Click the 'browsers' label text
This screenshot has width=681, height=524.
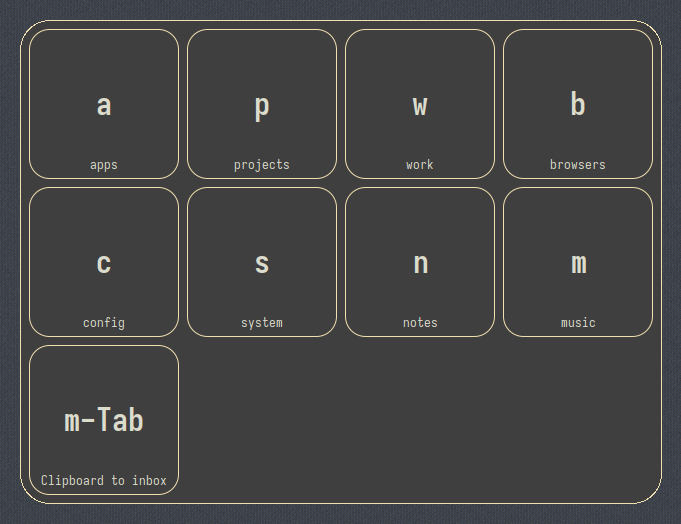click(578, 165)
